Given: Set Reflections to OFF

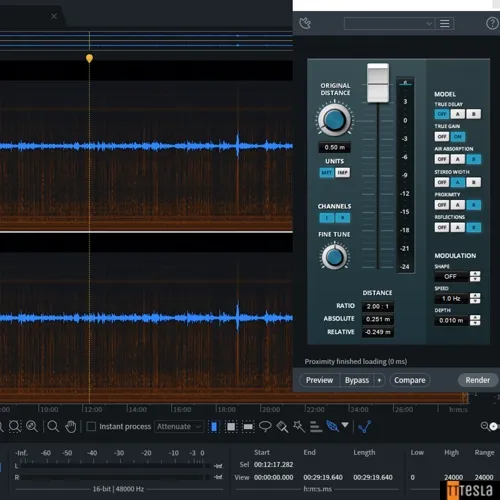Looking at the screenshot, I should click(x=442, y=227).
